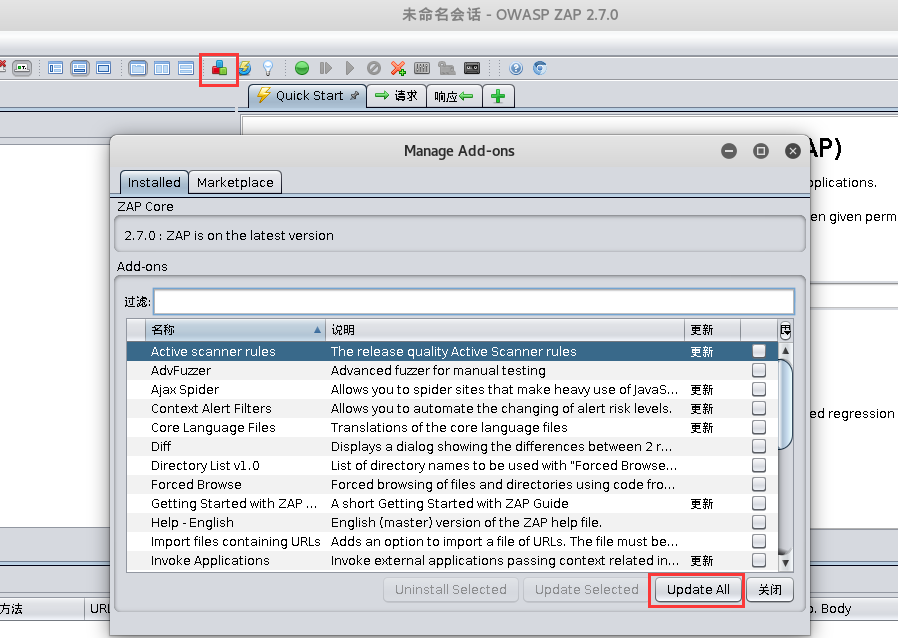The image size is (898, 638).
Task: Select the Diff add-on name
Action: [161, 446]
